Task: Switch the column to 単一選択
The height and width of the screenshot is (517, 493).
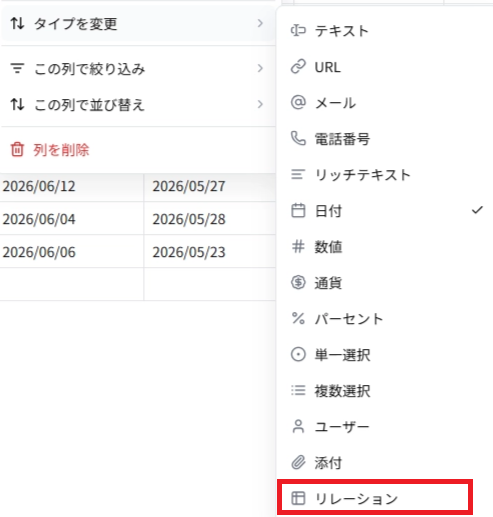Action: tap(385, 354)
